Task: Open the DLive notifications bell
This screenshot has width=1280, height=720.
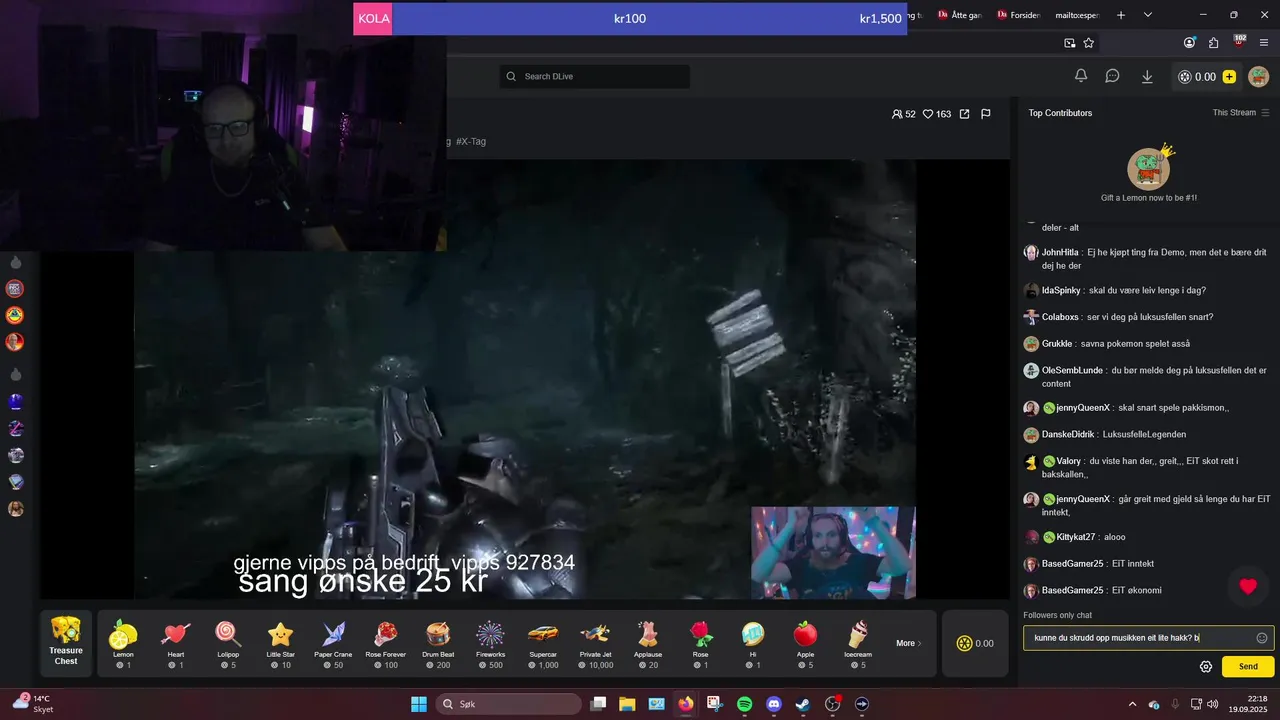Action: 1081,76
